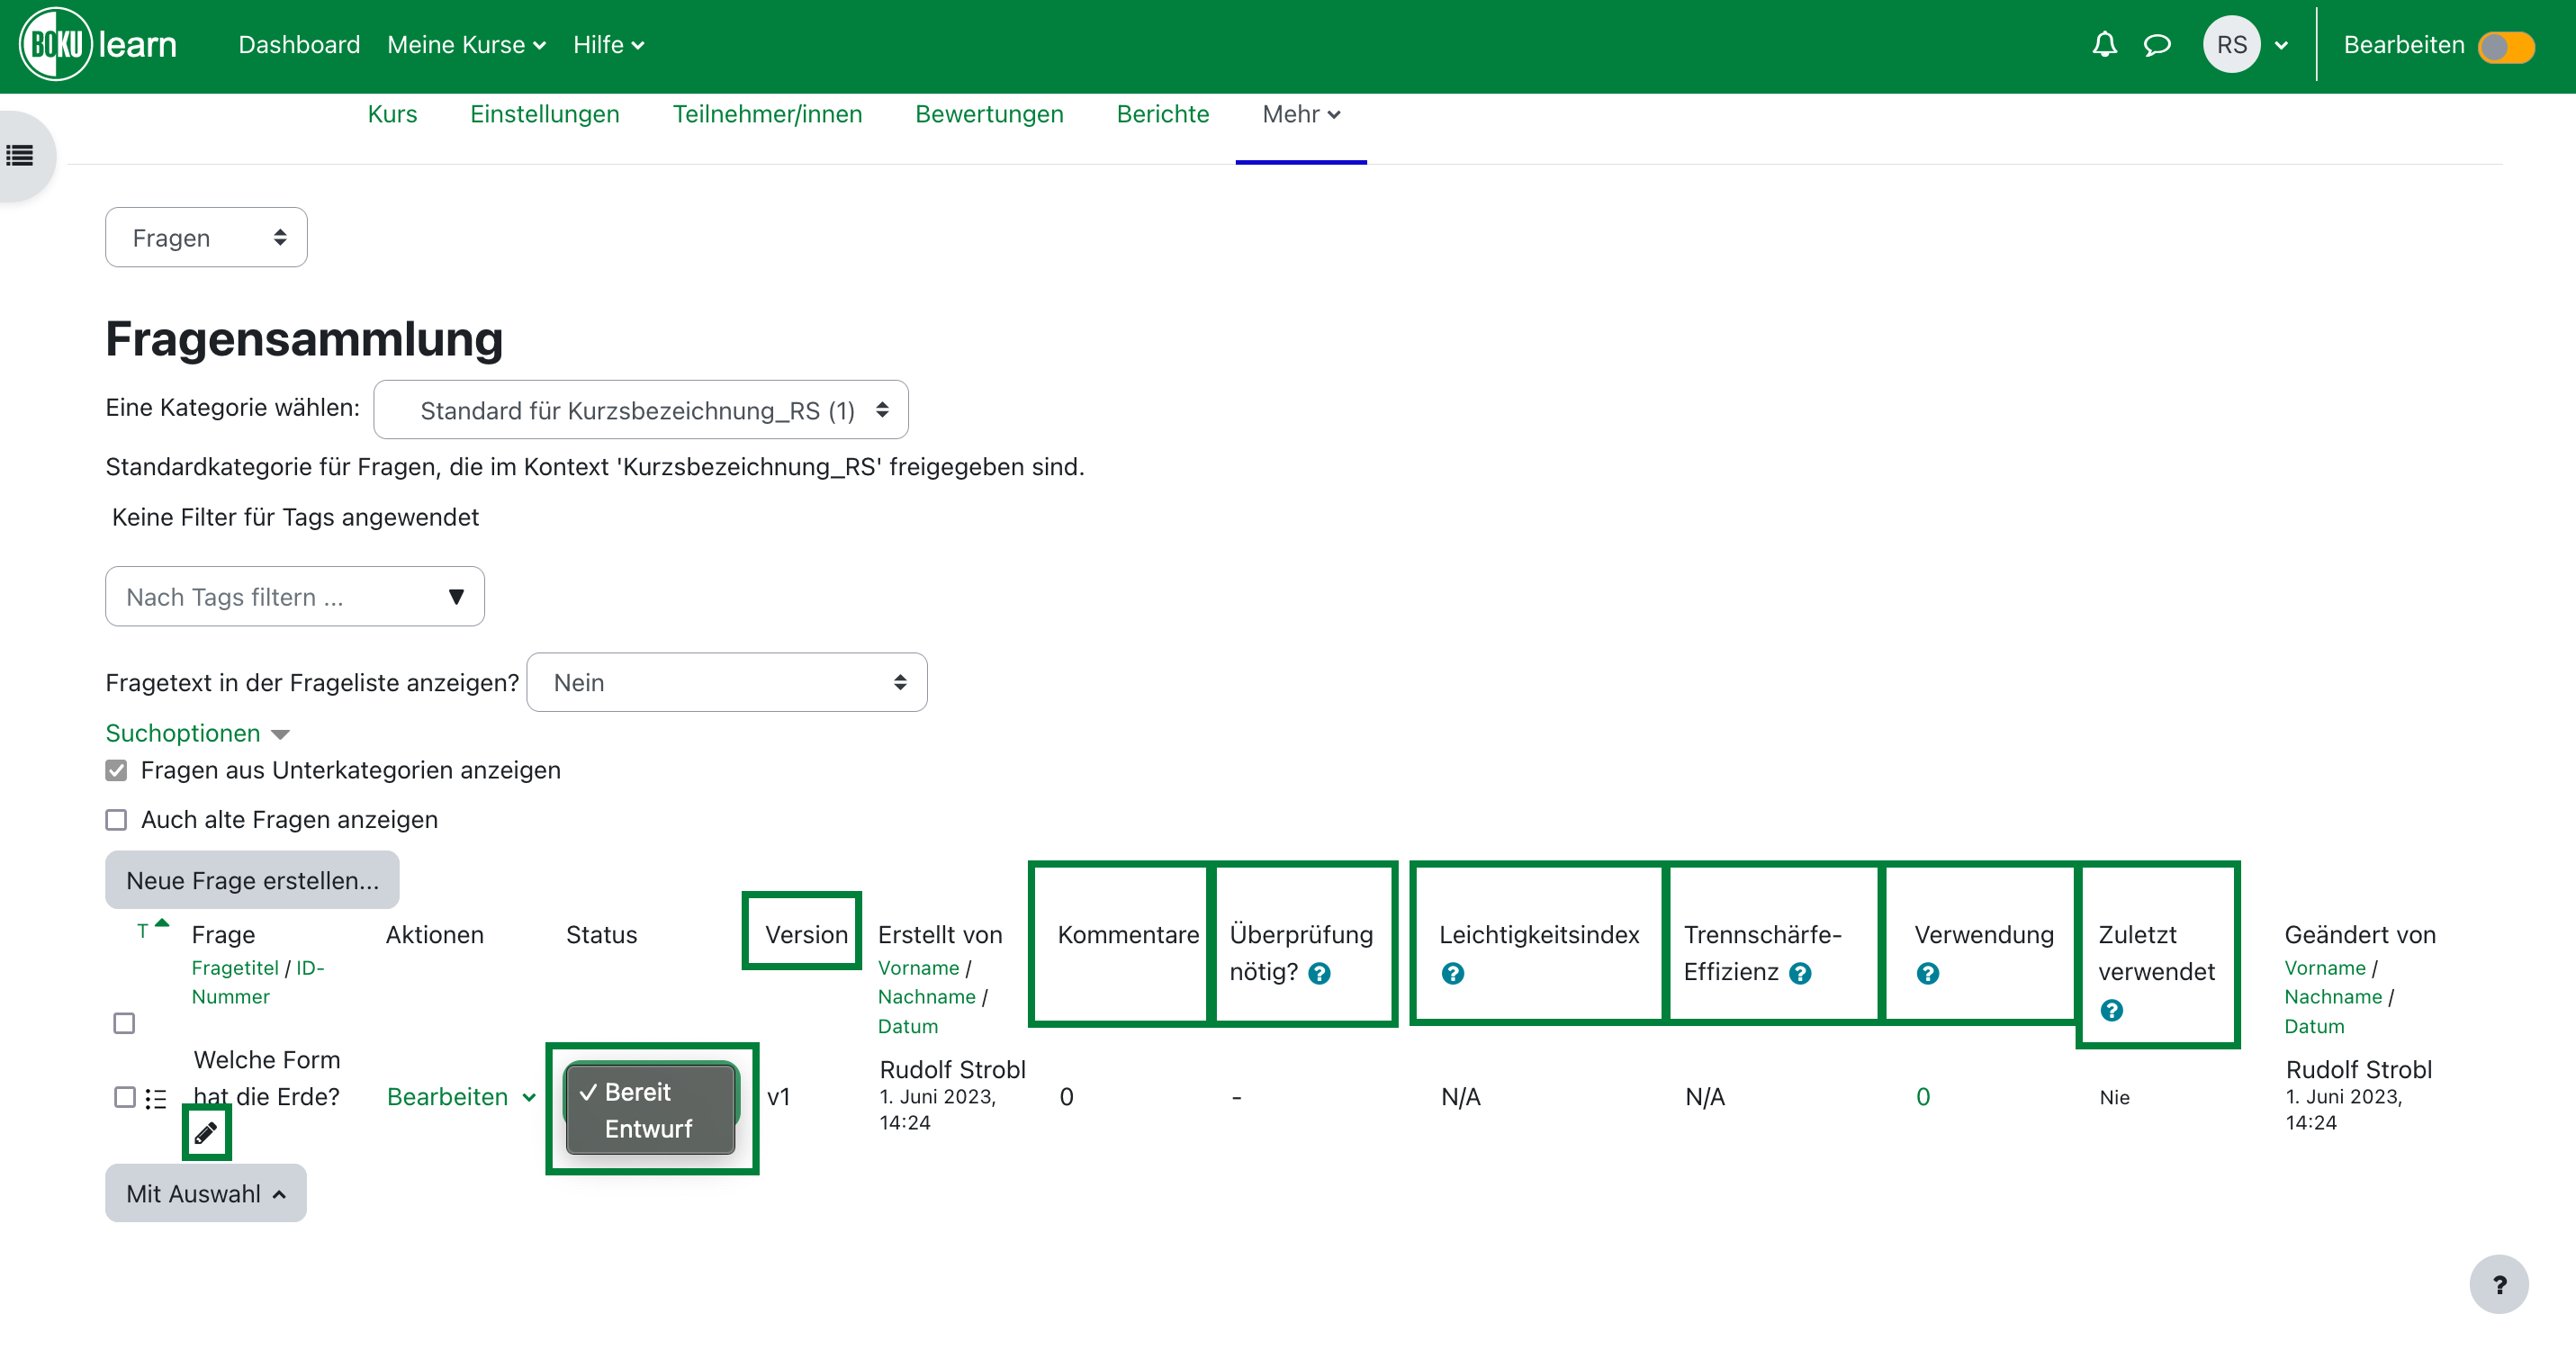Switch to the Kurs tab
Screen dimensions: 2576x1359
tap(392, 114)
